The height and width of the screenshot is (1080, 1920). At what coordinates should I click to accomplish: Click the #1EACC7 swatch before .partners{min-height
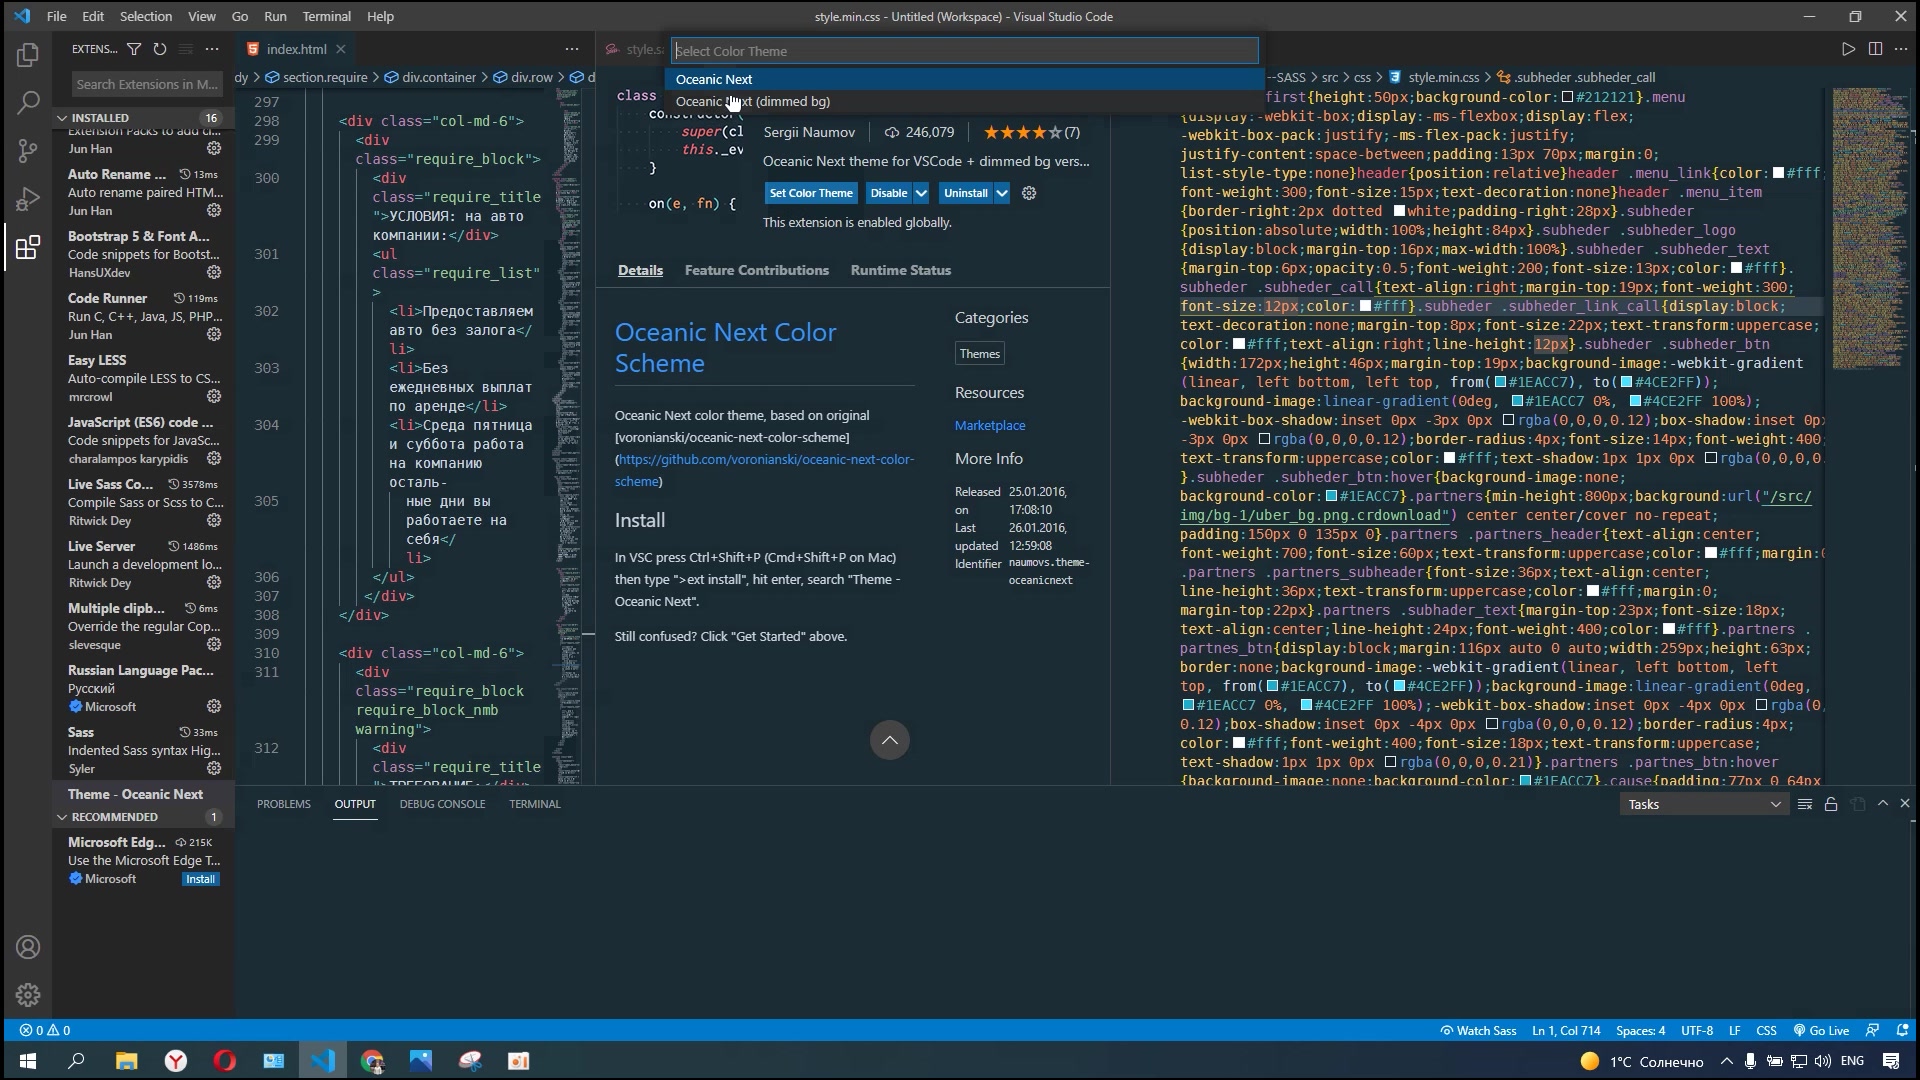point(1331,496)
